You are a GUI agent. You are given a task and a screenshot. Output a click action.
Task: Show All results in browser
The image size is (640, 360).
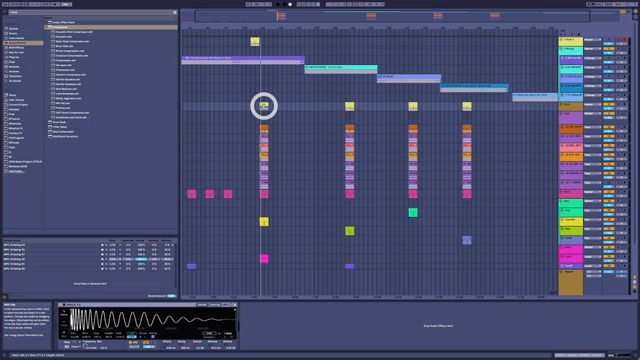15,81
